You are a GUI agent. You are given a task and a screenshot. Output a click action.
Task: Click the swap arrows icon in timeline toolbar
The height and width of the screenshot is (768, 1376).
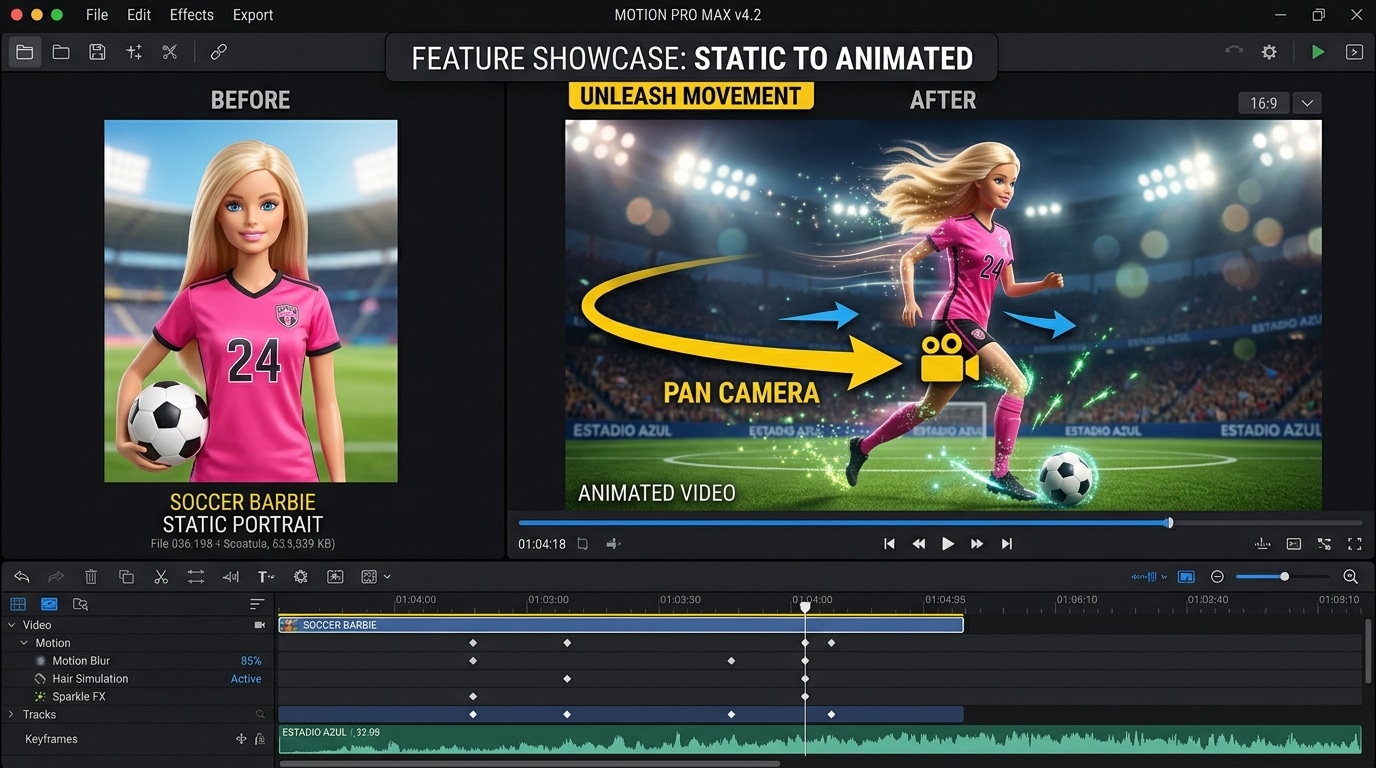pos(196,577)
